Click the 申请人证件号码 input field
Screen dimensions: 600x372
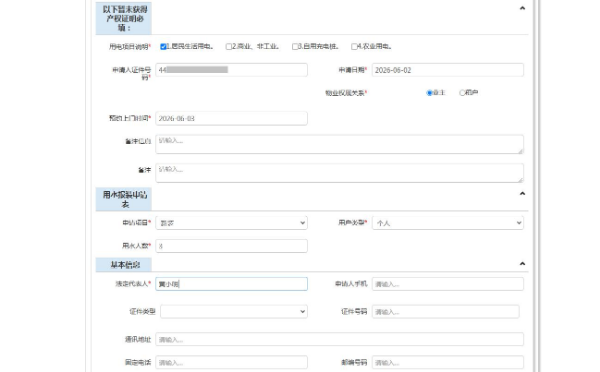[x=232, y=70]
